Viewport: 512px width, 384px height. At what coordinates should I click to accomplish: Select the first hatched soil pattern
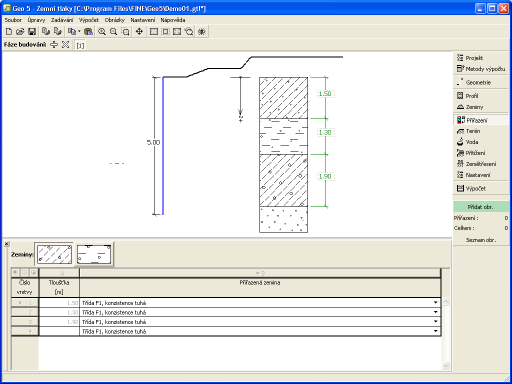(x=54, y=254)
